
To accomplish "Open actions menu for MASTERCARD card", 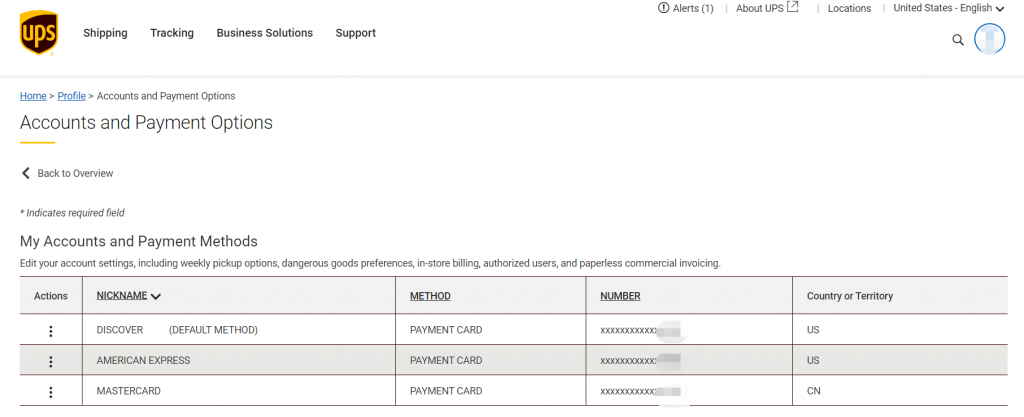I will 51,392.
